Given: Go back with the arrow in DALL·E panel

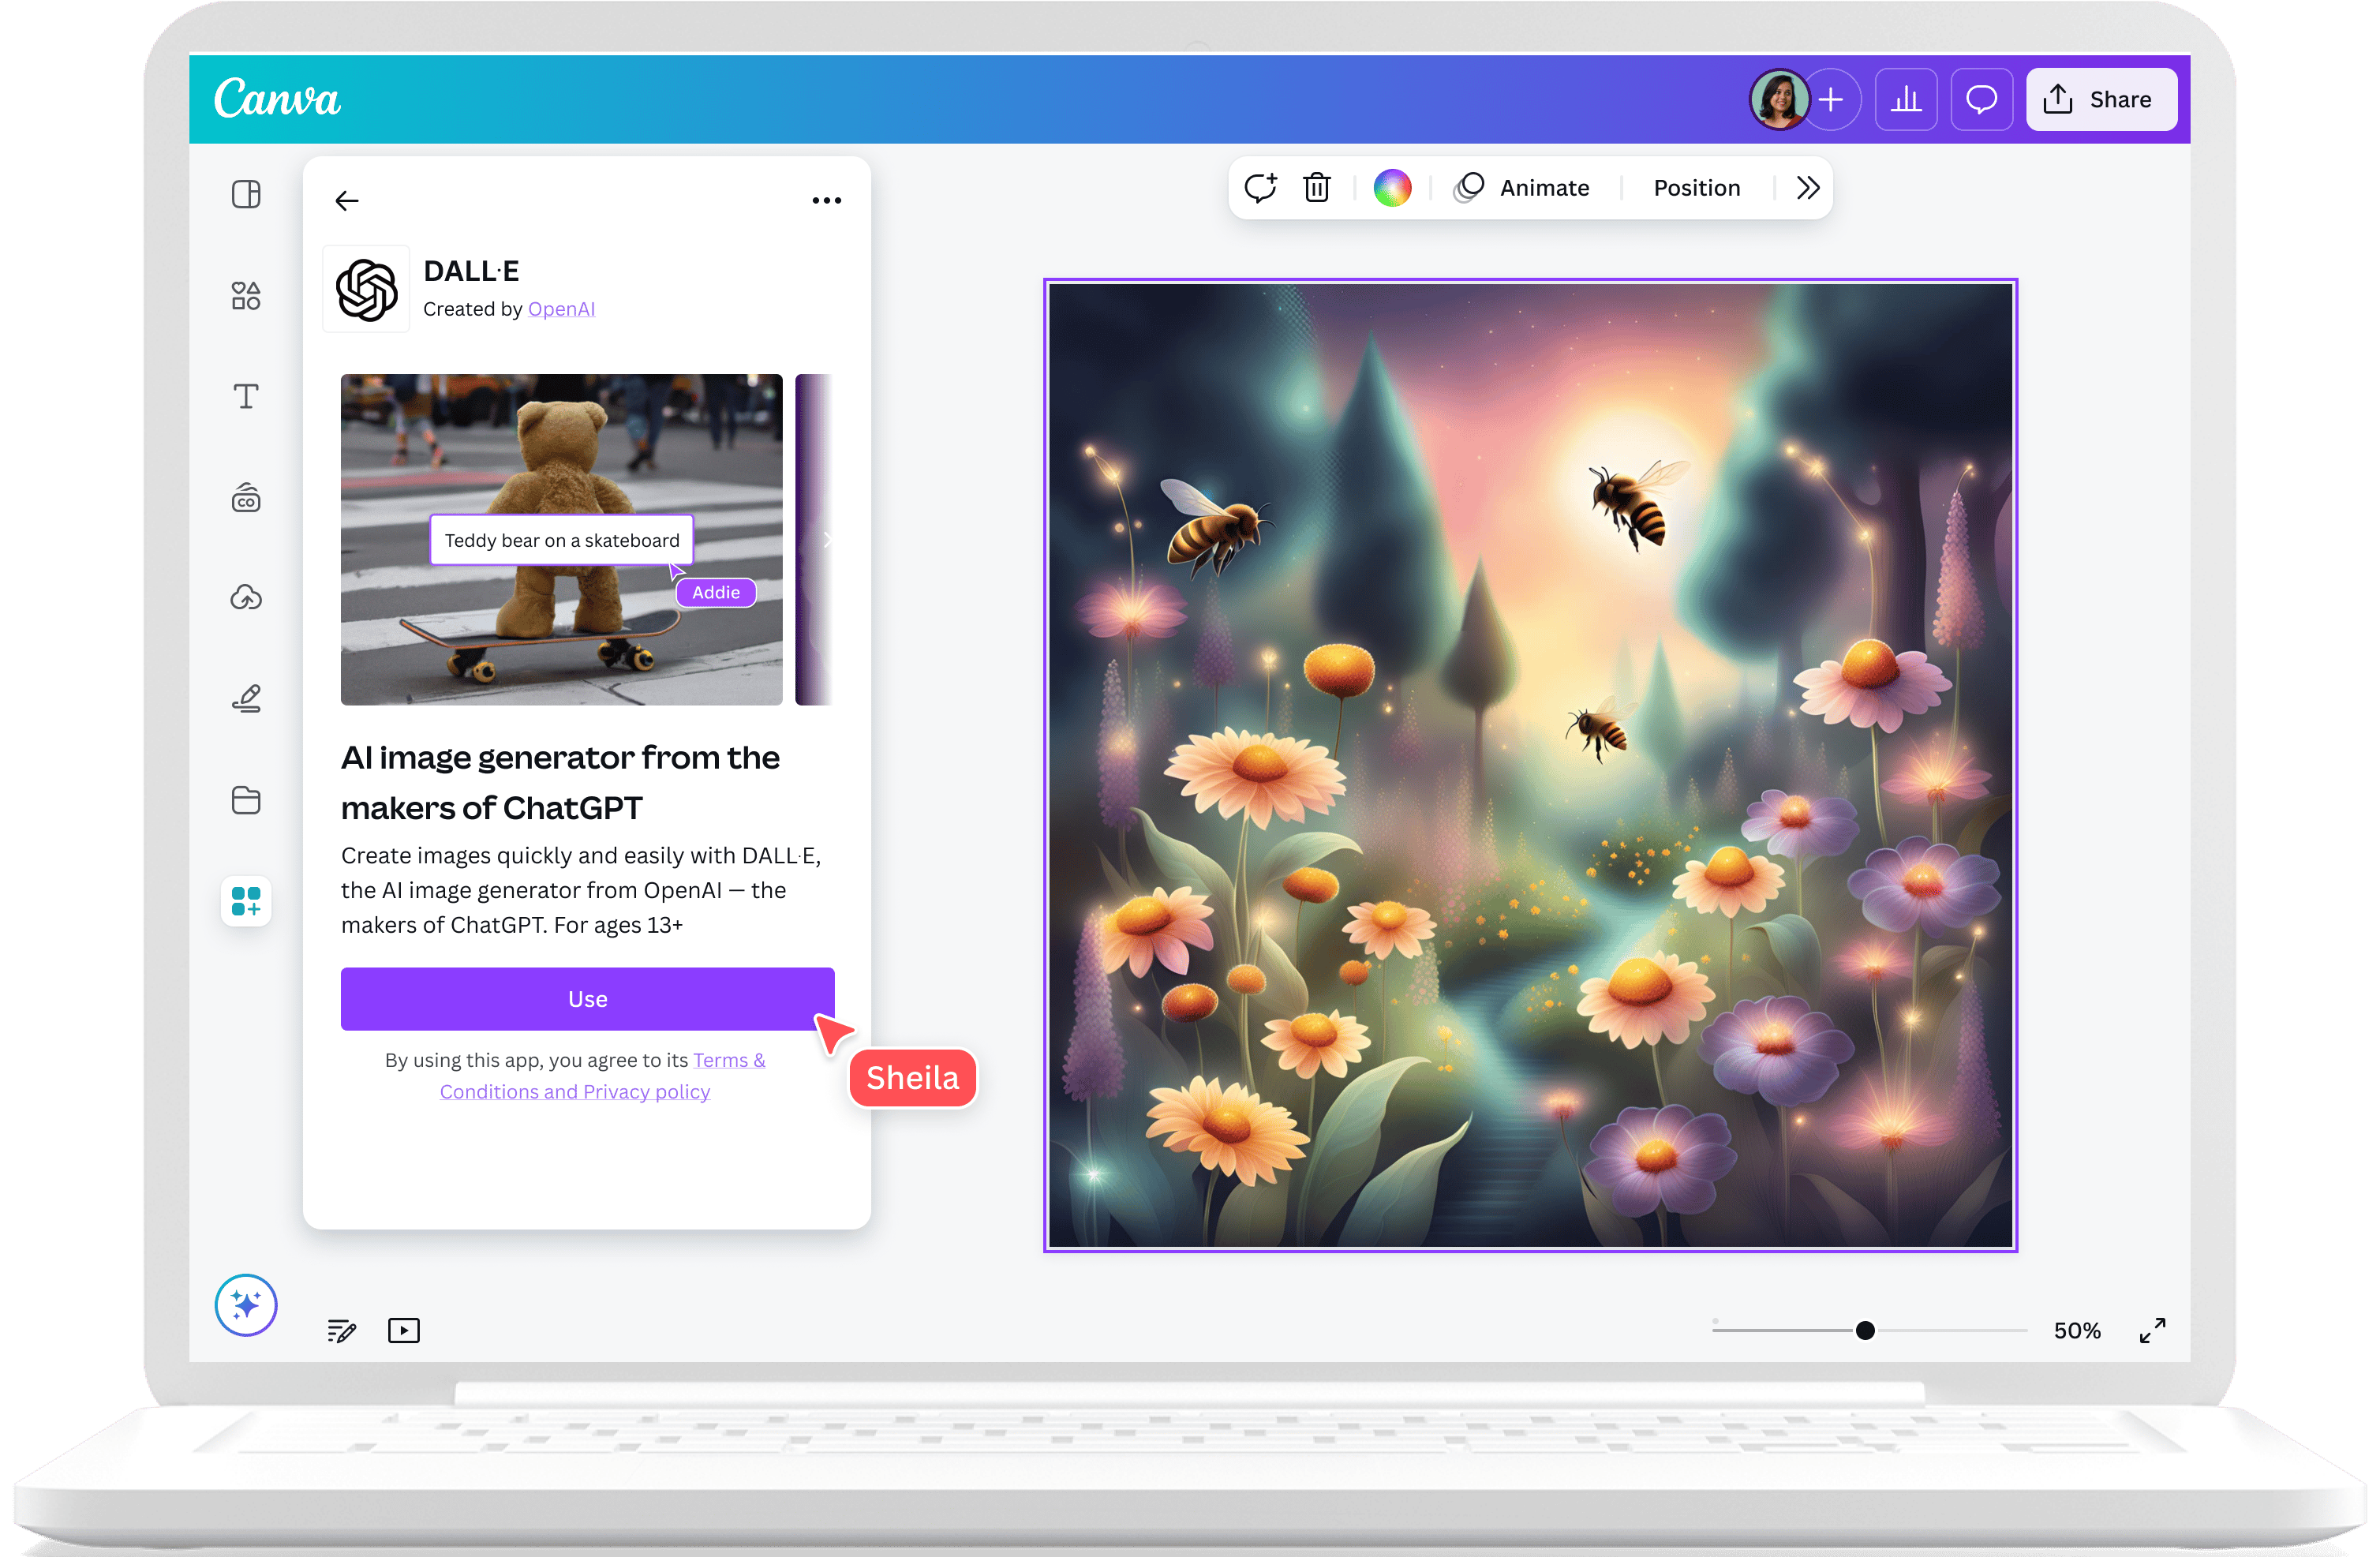Looking at the screenshot, I should (x=347, y=200).
